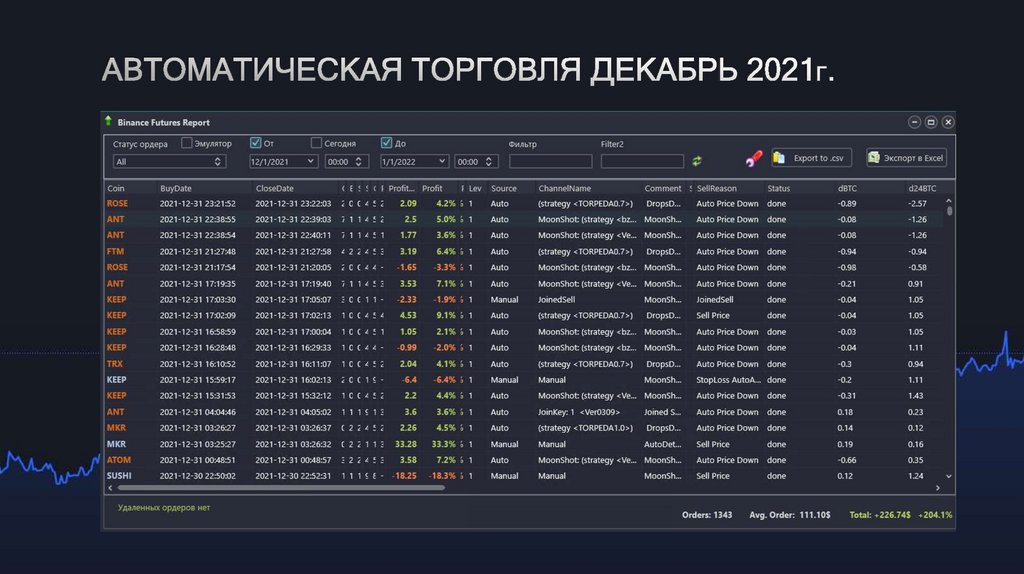Click the Total: +226.74$ text
The image size is (1024, 574).
point(880,515)
